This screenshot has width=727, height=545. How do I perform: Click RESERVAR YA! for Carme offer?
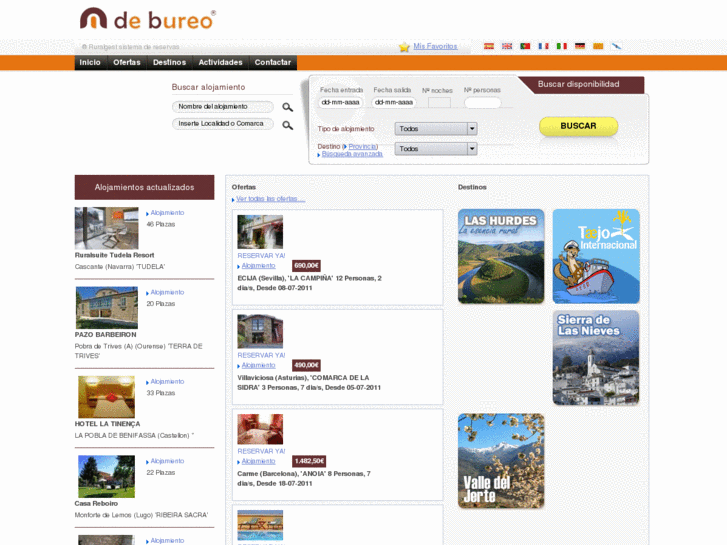(x=261, y=451)
